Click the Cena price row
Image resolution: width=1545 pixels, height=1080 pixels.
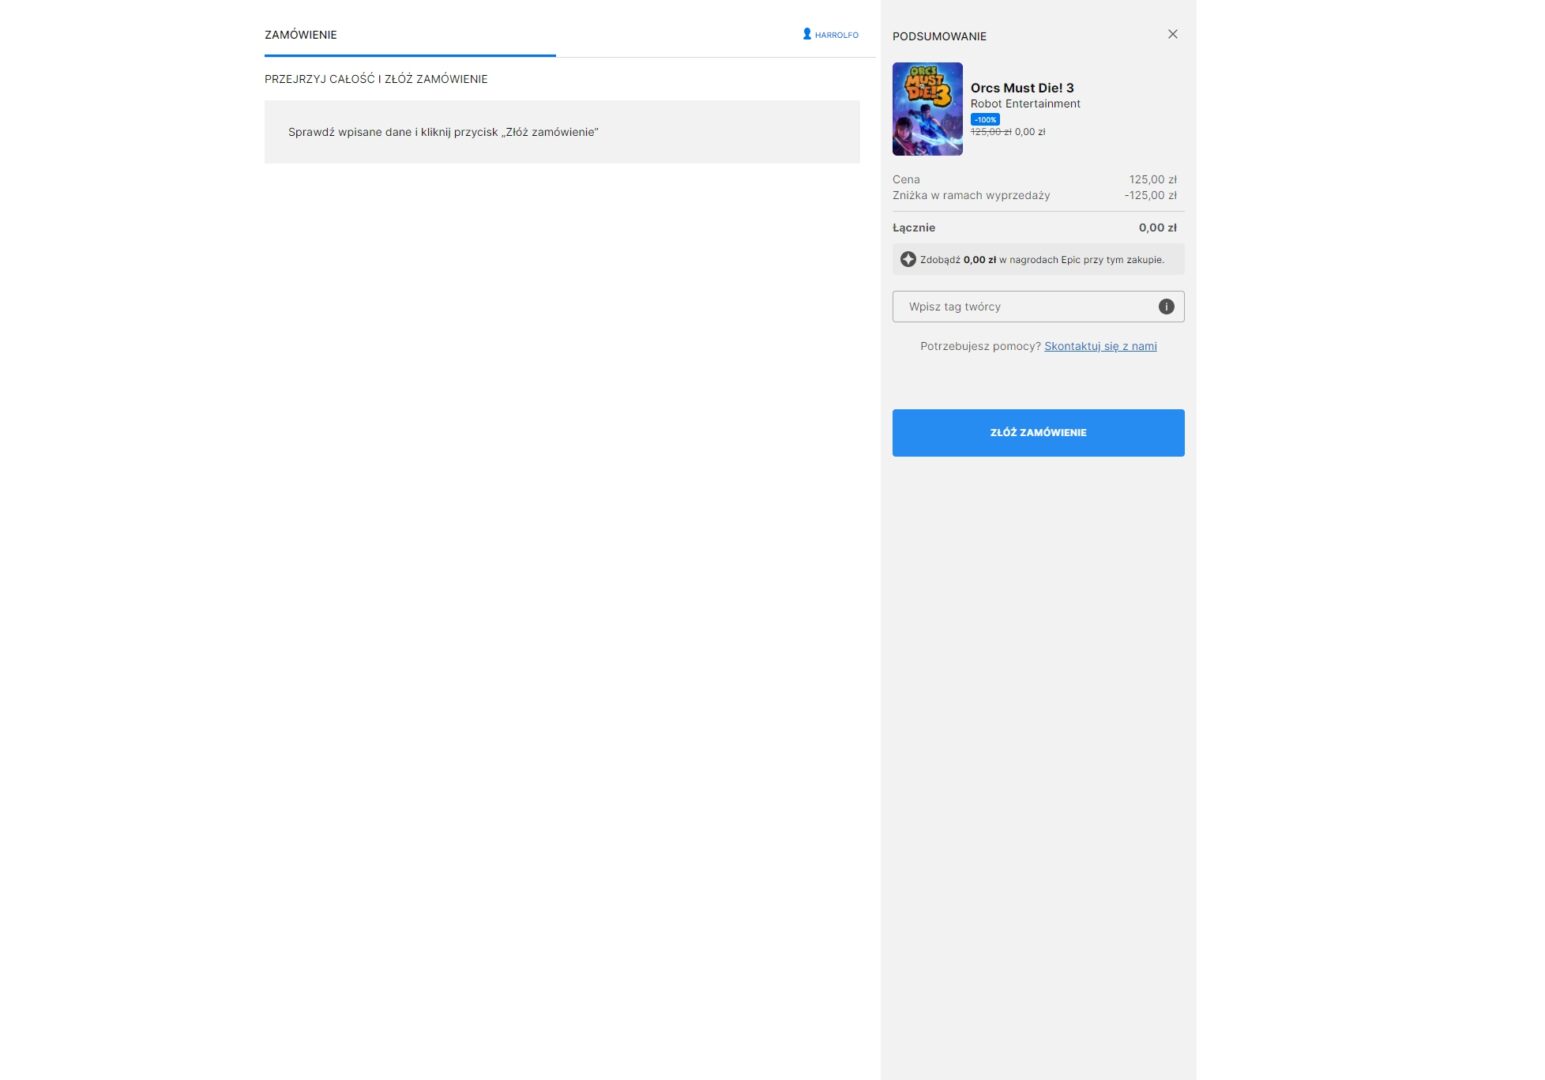[1037, 180]
